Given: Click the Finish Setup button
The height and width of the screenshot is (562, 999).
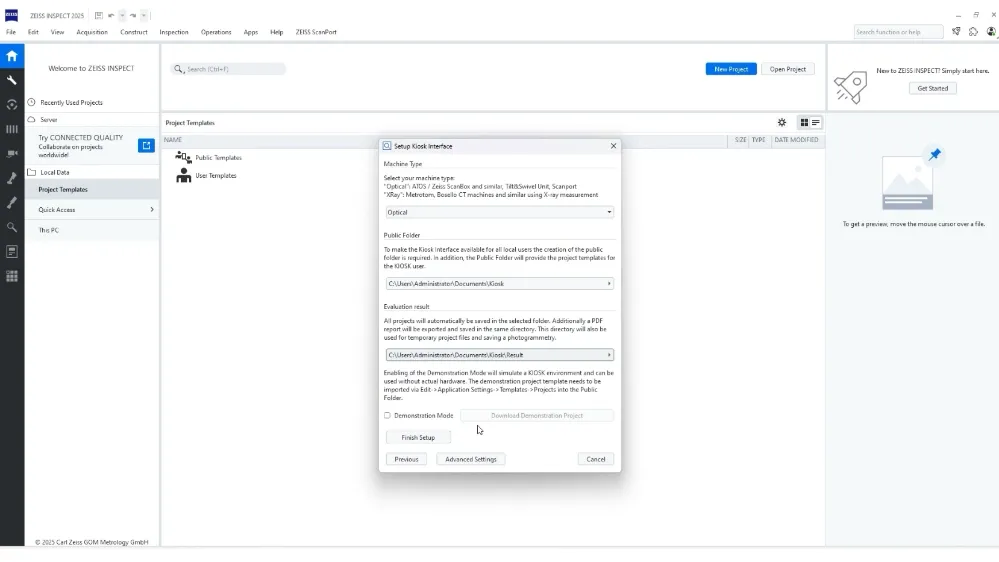Looking at the screenshot, I should pyautogui.click(x=418, y=438).
